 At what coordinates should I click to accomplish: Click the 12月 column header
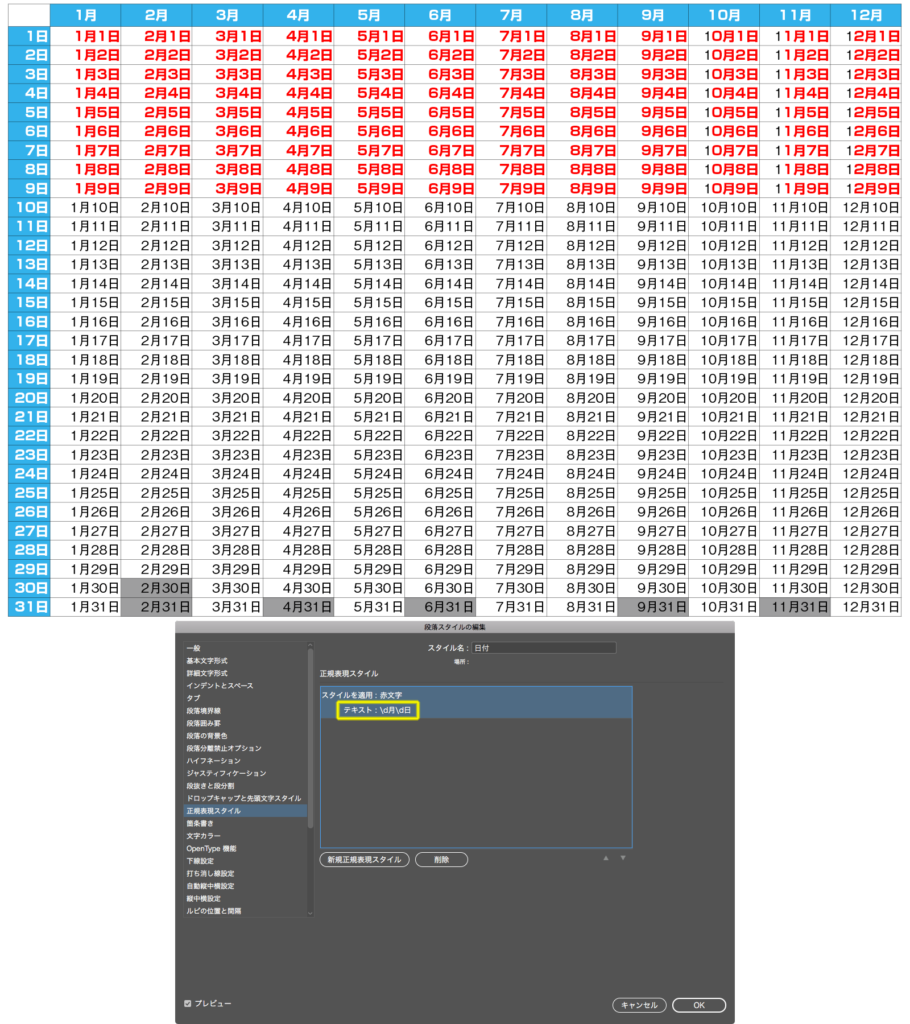point(866,15)
